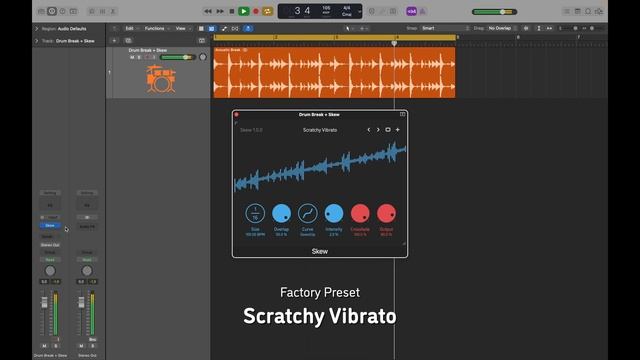Mute the Drum Break + Skew track header

[132, 58]
